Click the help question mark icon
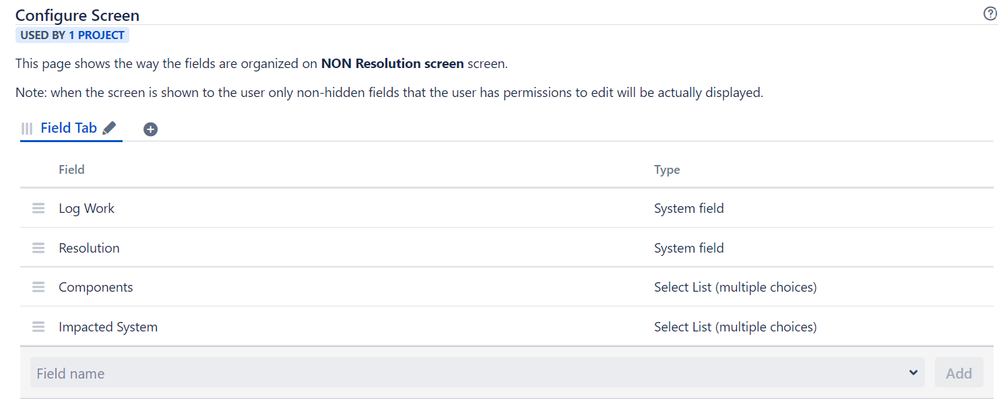Image resolution: width=999 pixels, height=419 pixels. pos(989,15)
